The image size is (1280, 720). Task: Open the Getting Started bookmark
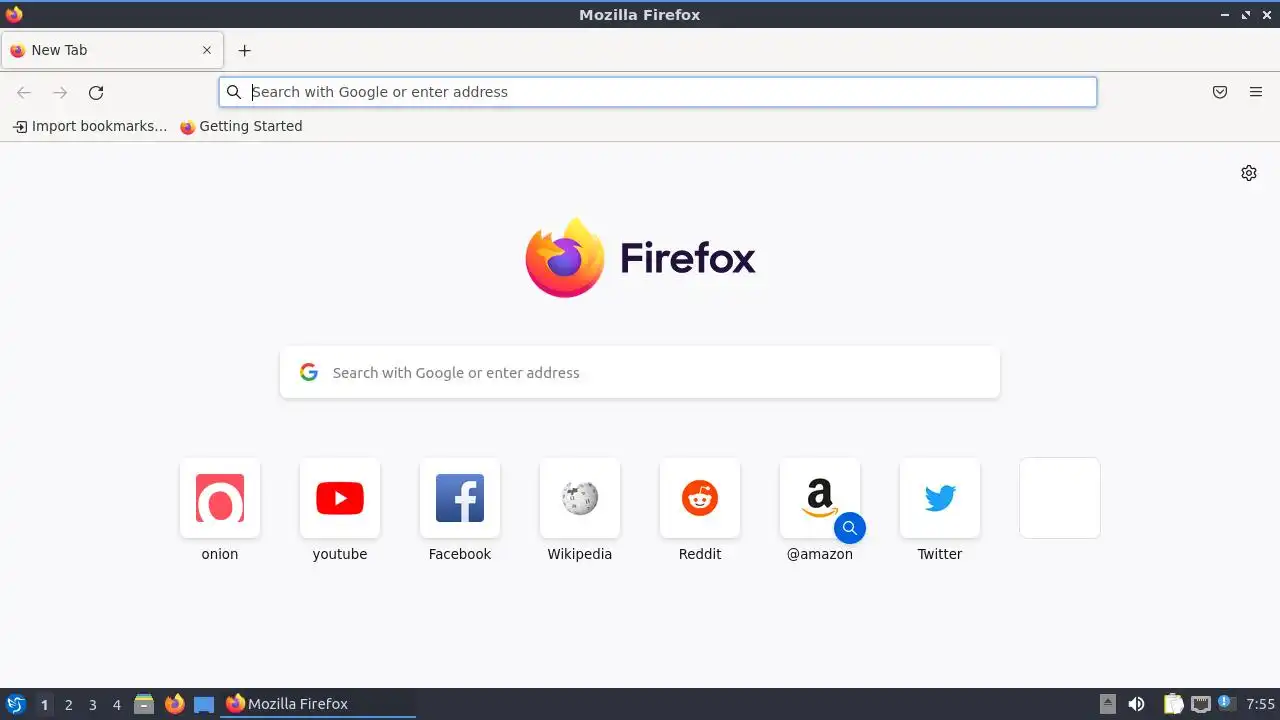tap(241, 126)
